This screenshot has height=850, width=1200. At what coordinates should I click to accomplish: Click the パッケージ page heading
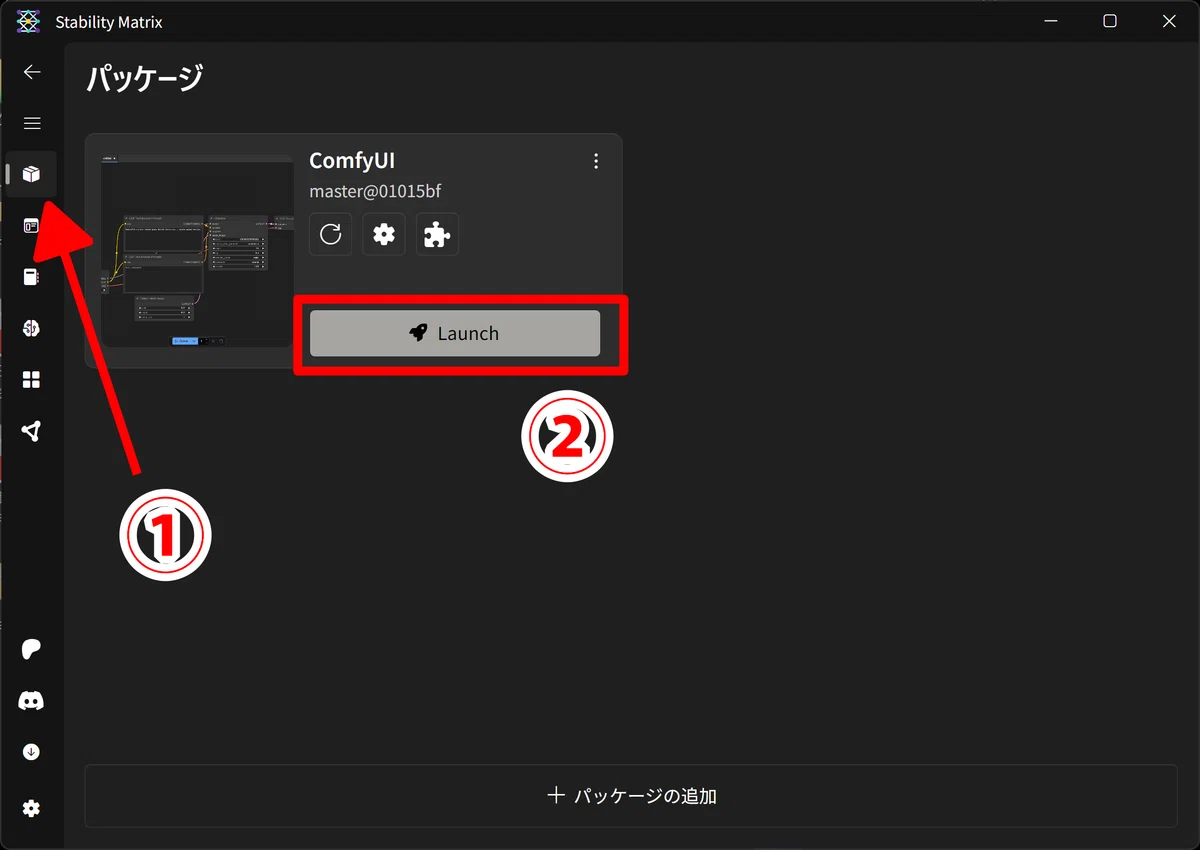click(144, 79)
